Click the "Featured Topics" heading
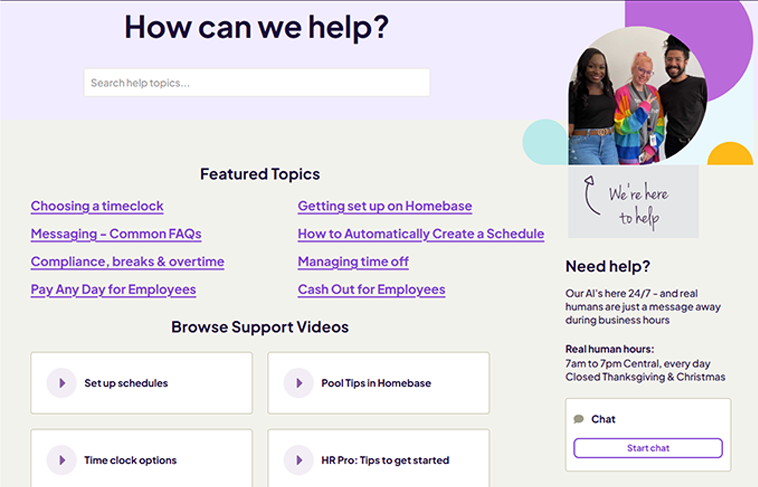Screen dimensions: 758x487 260,174
